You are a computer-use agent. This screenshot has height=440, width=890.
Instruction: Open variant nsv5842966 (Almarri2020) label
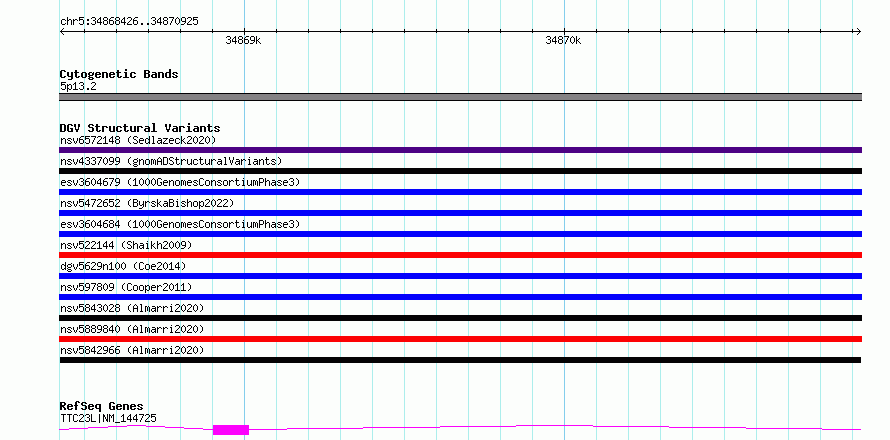[x=132, y=350]
